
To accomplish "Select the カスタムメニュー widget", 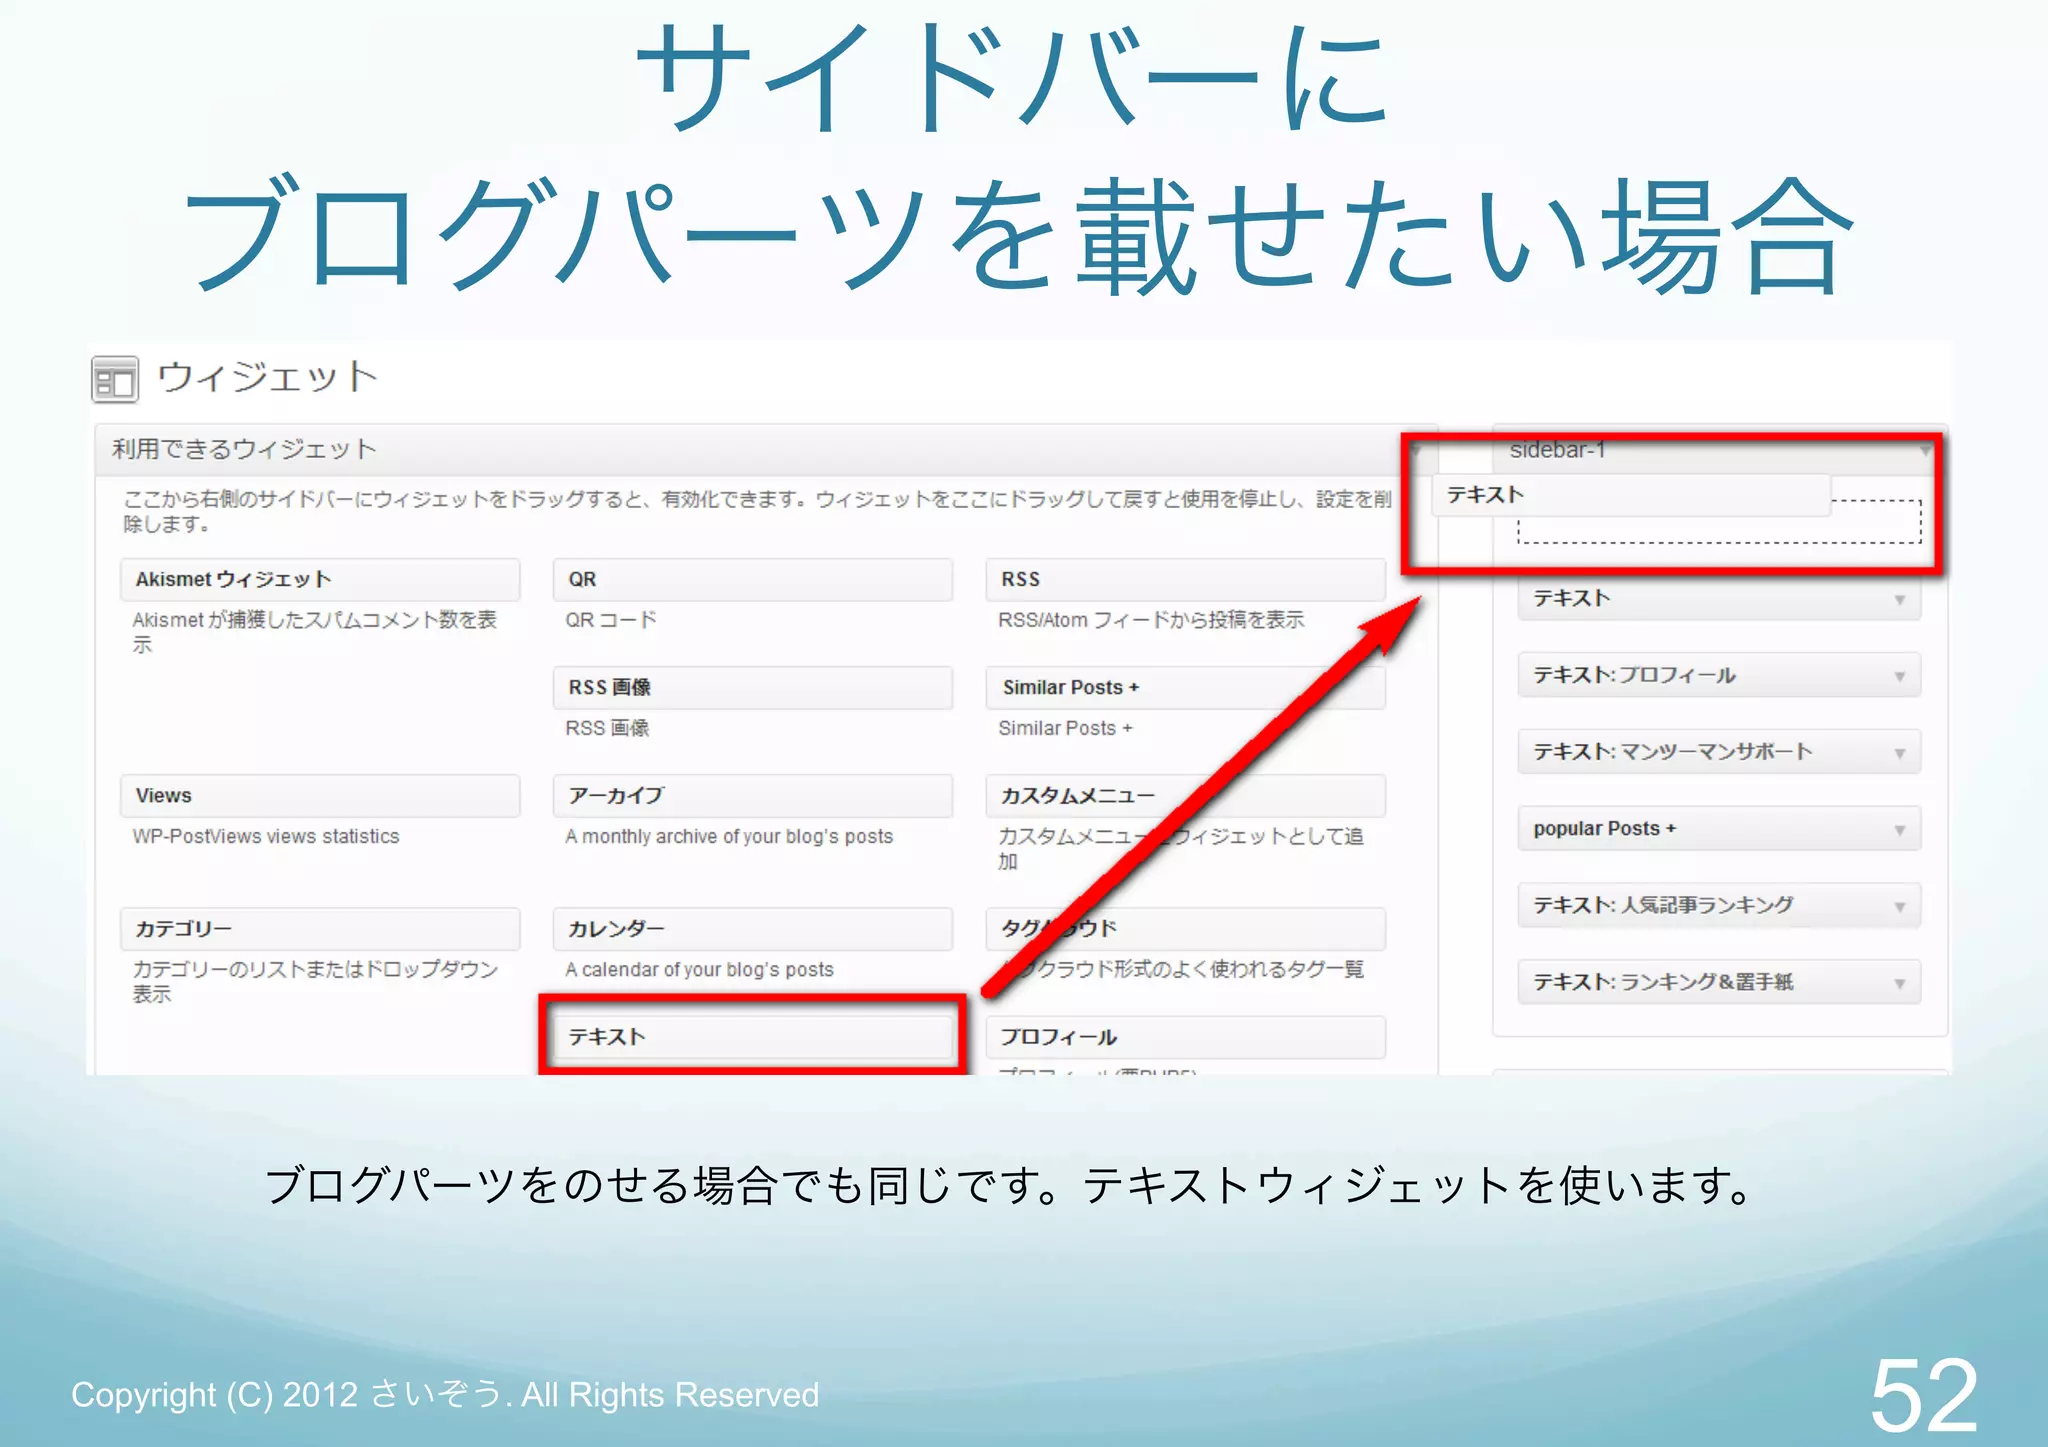I will click(1186, 796).
